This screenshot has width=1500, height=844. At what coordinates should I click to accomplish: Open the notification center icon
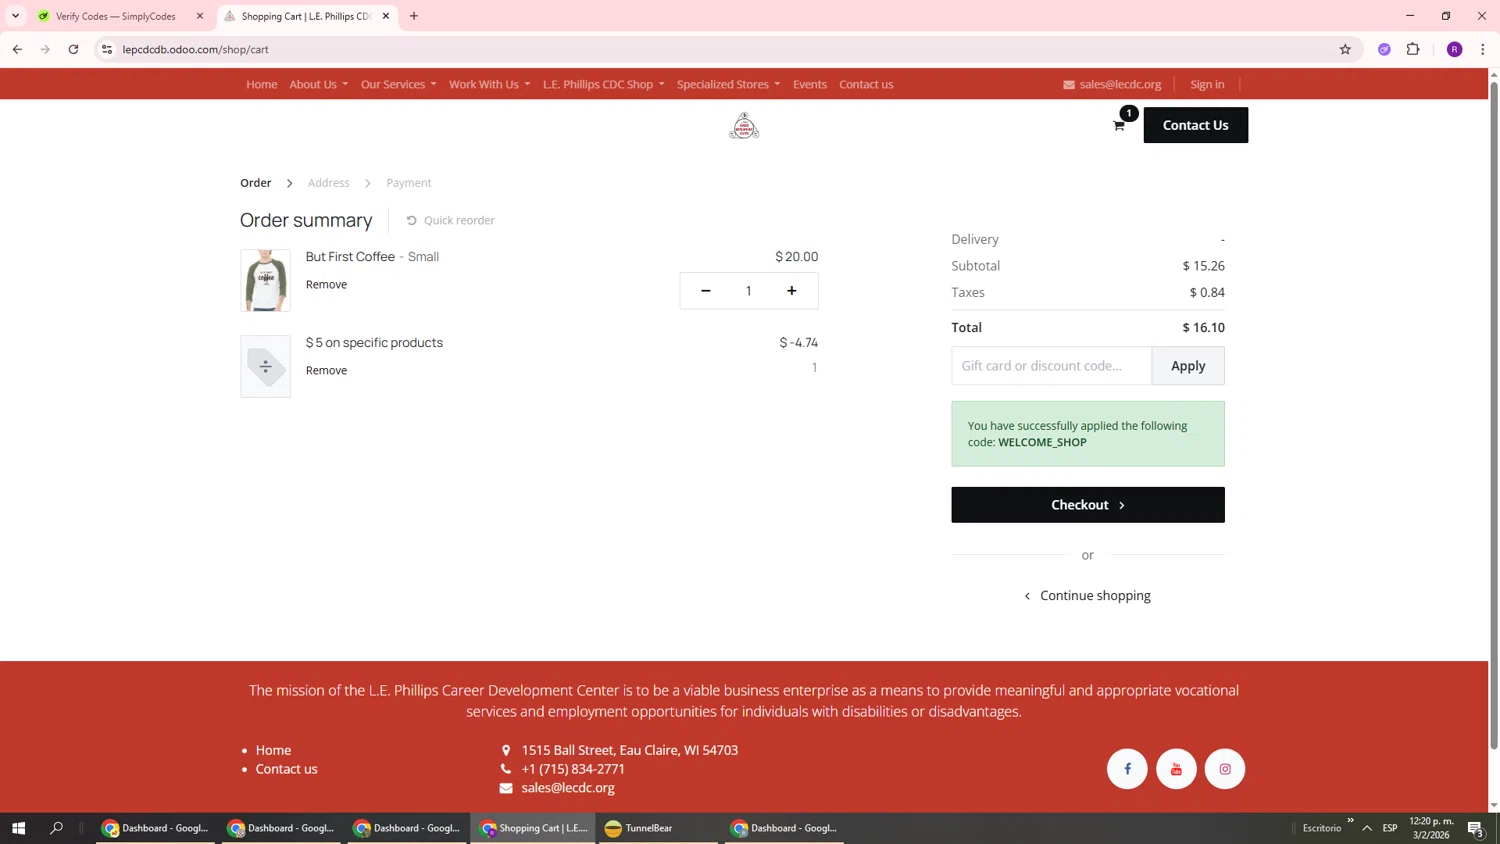(x=1475, y=828)
